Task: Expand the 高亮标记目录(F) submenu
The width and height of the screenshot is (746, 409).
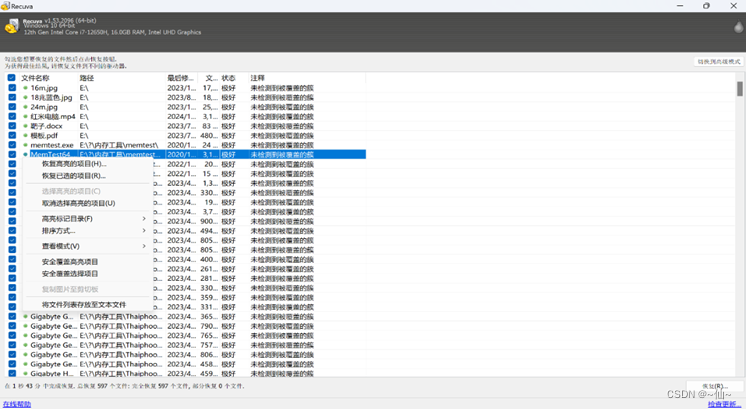Action: [88, 219]
